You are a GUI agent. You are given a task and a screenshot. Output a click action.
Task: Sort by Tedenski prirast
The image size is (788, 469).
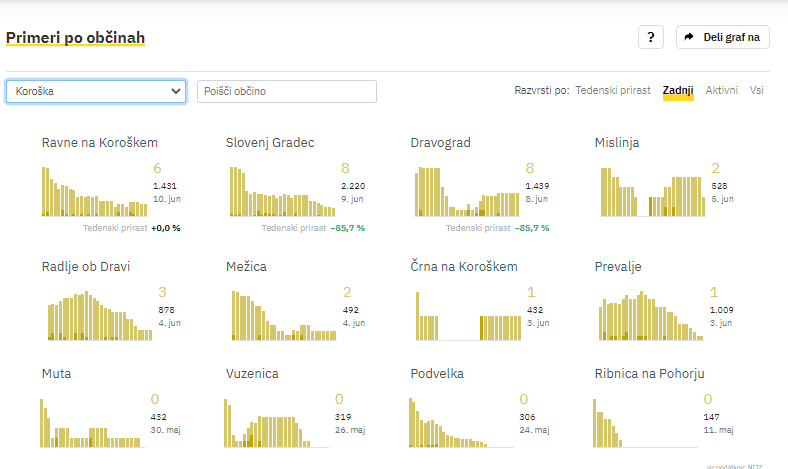[x=613, y=91]
